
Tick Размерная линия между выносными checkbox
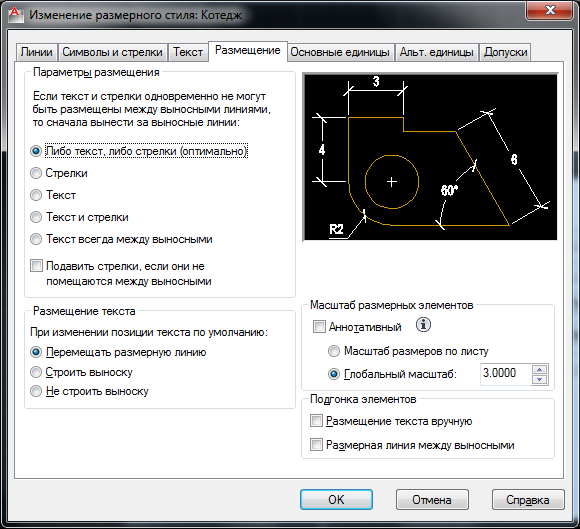(x=316, y=445)
